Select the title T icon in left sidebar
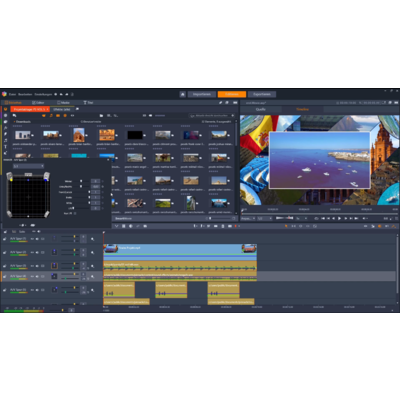 point(5,147)
